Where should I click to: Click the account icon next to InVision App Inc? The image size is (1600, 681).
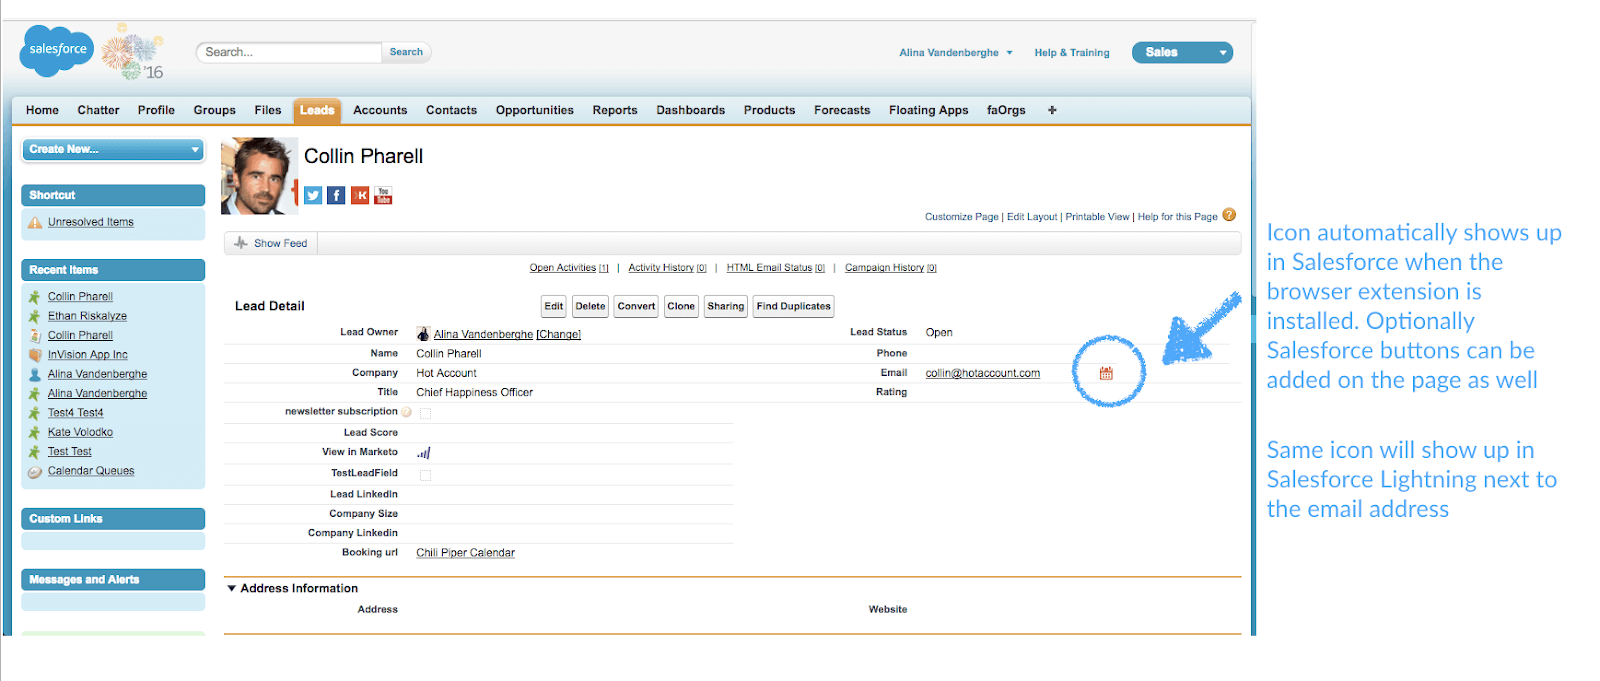click(35, 355)
